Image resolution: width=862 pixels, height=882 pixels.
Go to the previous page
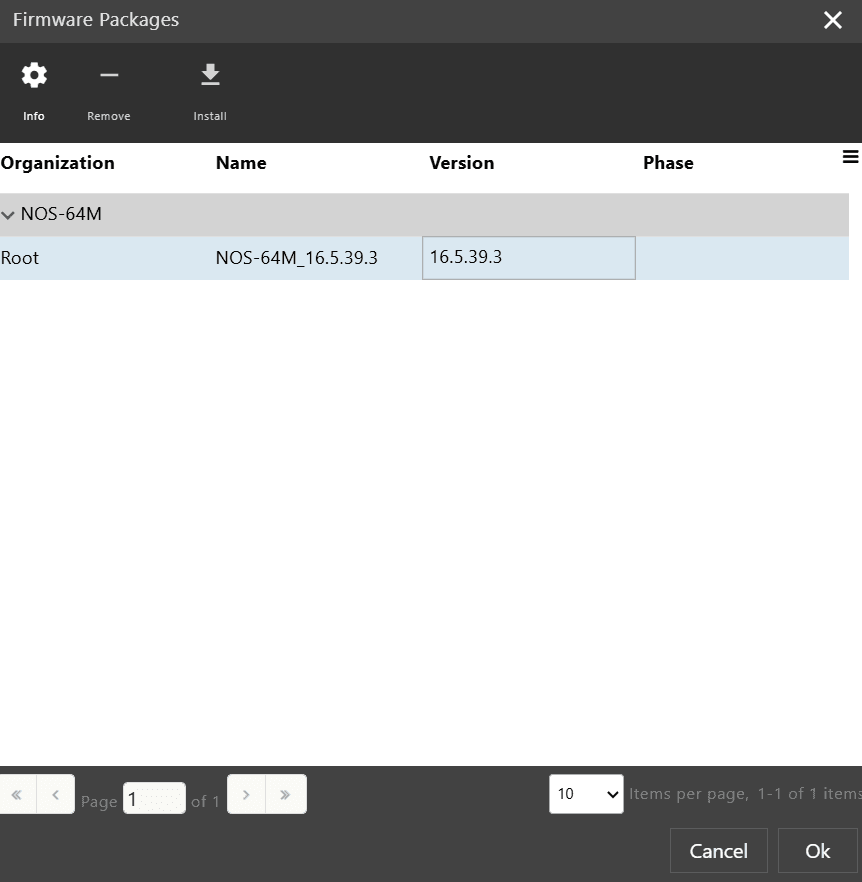tap(56, 795)
